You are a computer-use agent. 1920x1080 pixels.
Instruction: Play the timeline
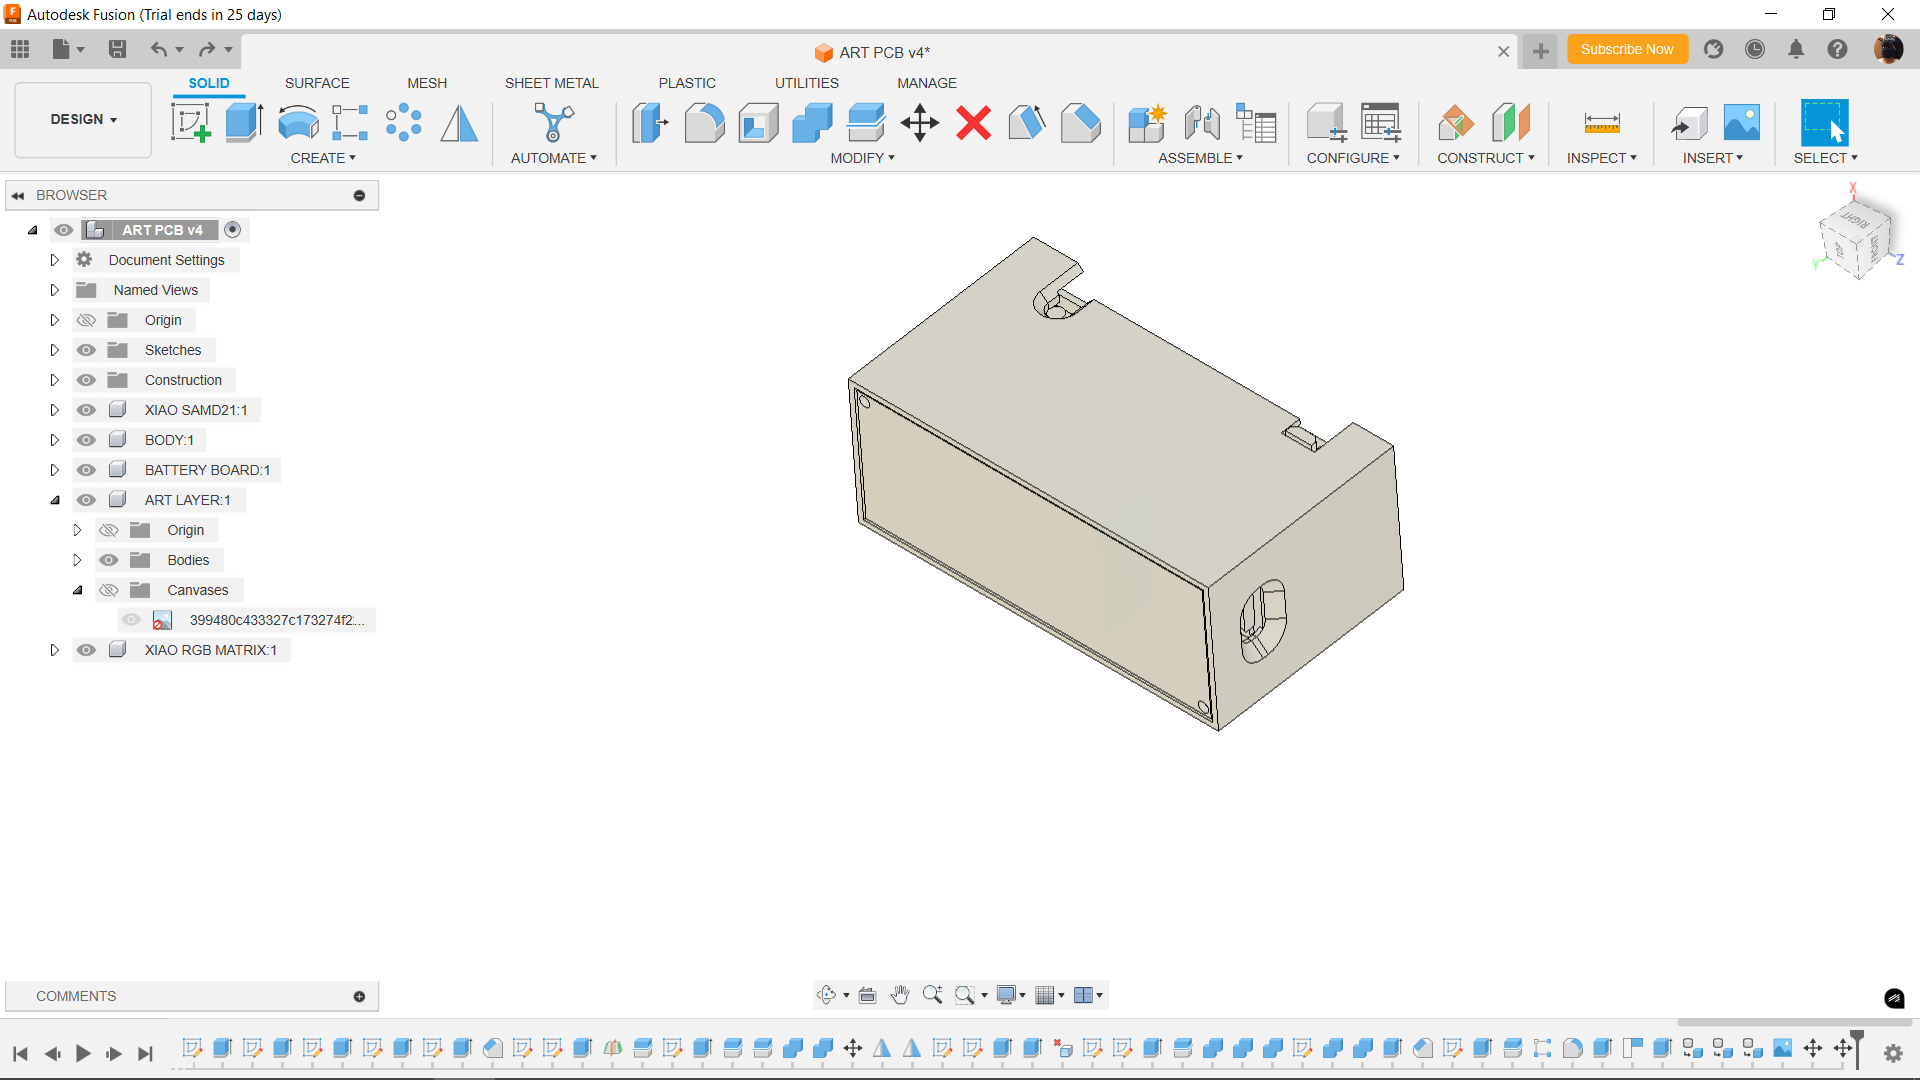coord(83,1053)
